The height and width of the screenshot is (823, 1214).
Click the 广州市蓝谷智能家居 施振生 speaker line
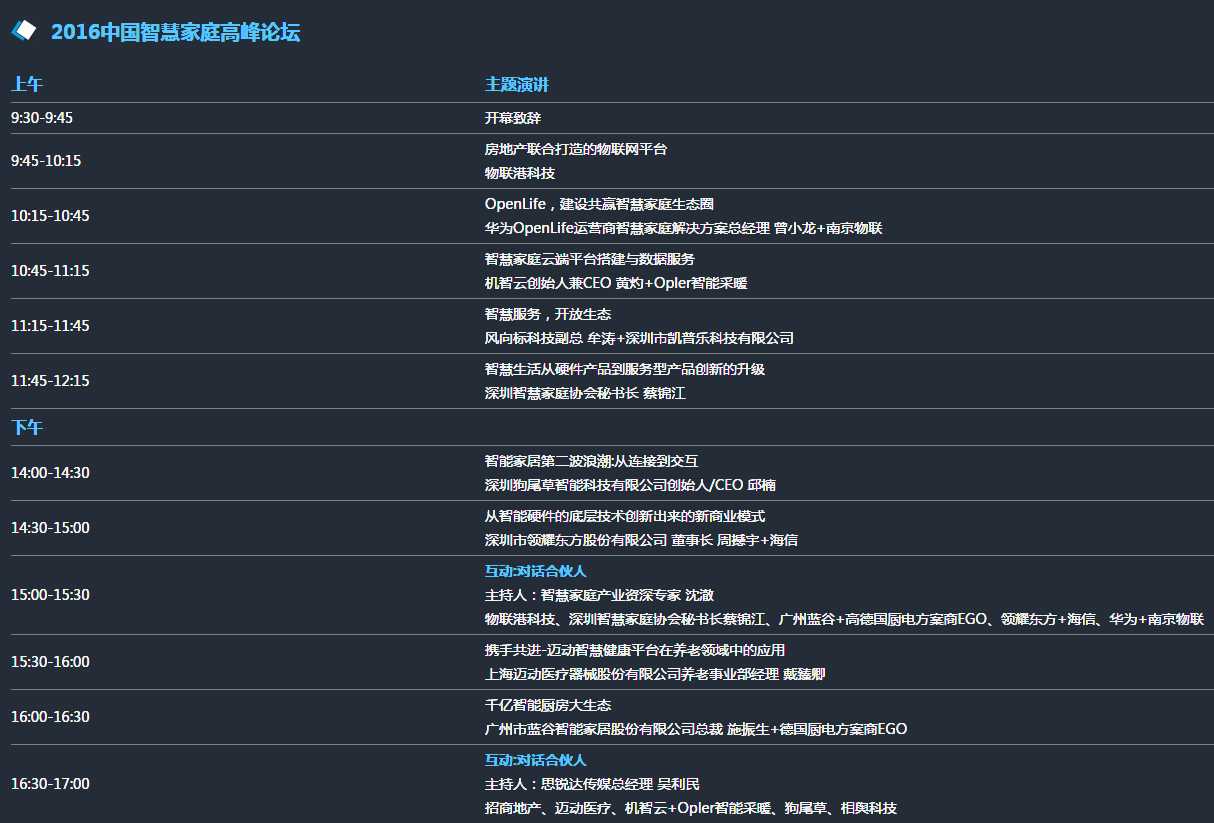[696, 729]
